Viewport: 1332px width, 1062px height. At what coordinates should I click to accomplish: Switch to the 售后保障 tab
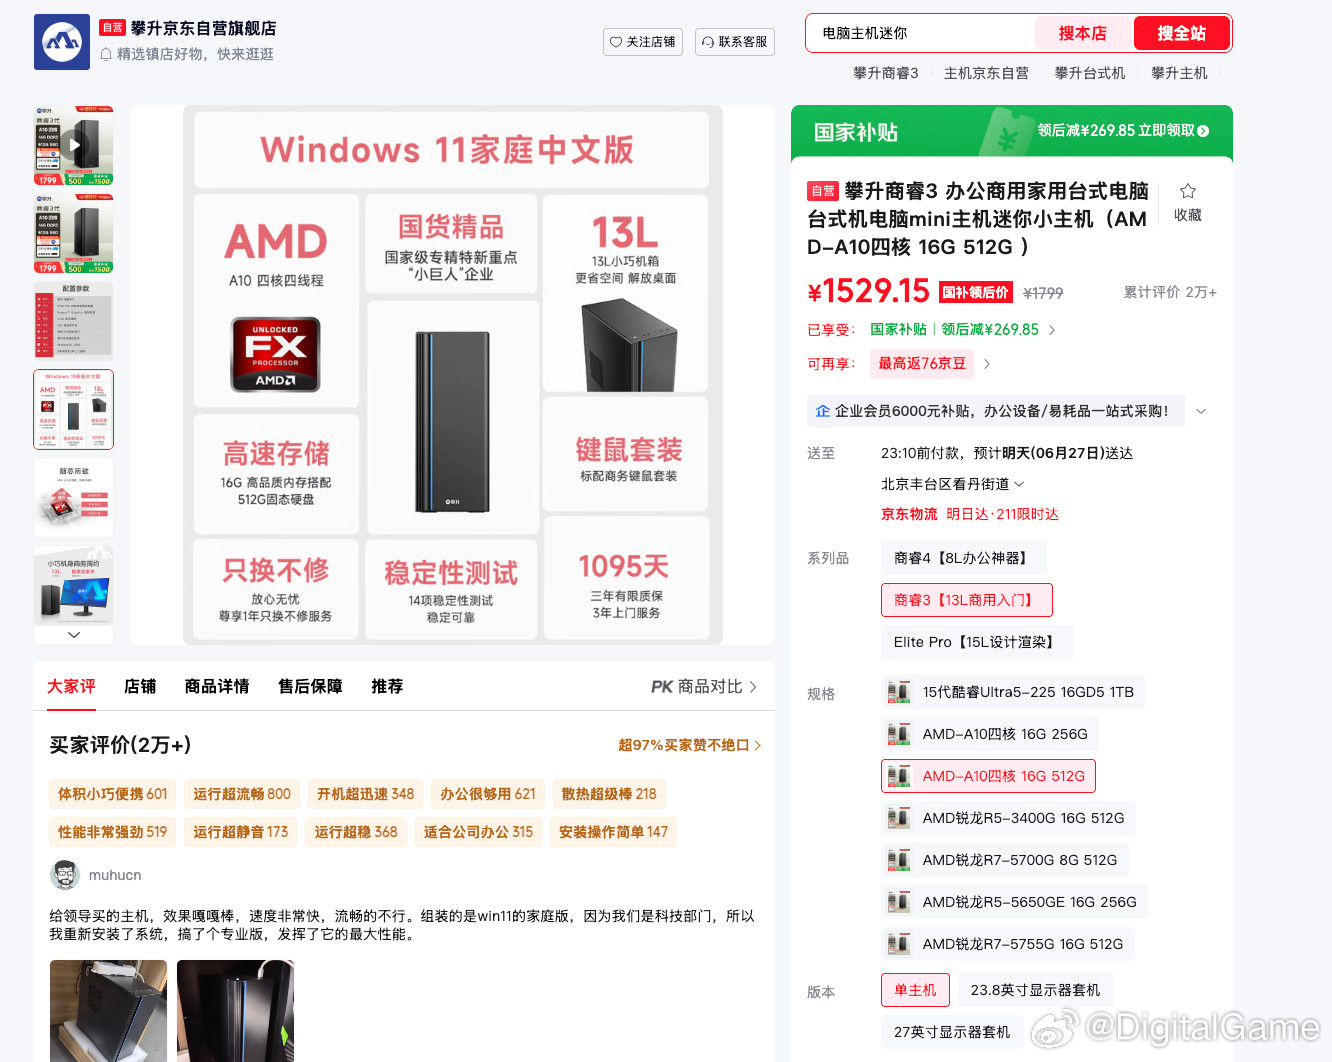pyautogui.click(x=310, y=686)
